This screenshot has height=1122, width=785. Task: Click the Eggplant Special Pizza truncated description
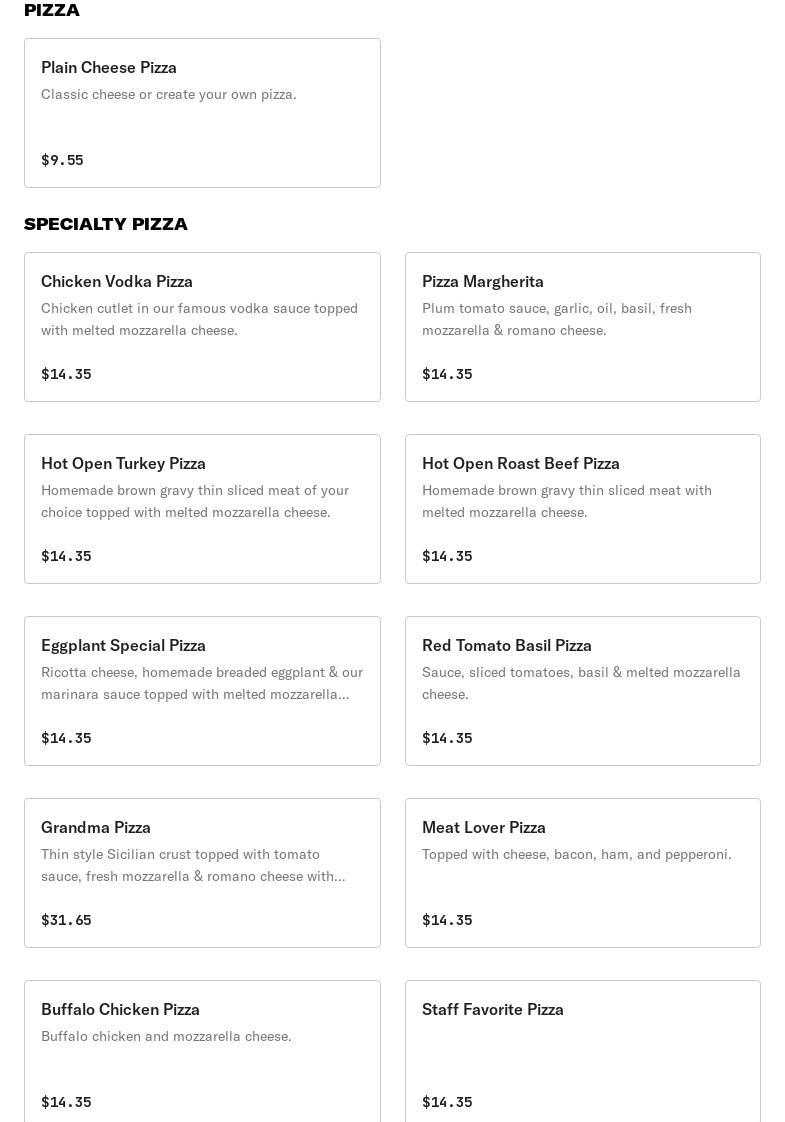(202, 683)
